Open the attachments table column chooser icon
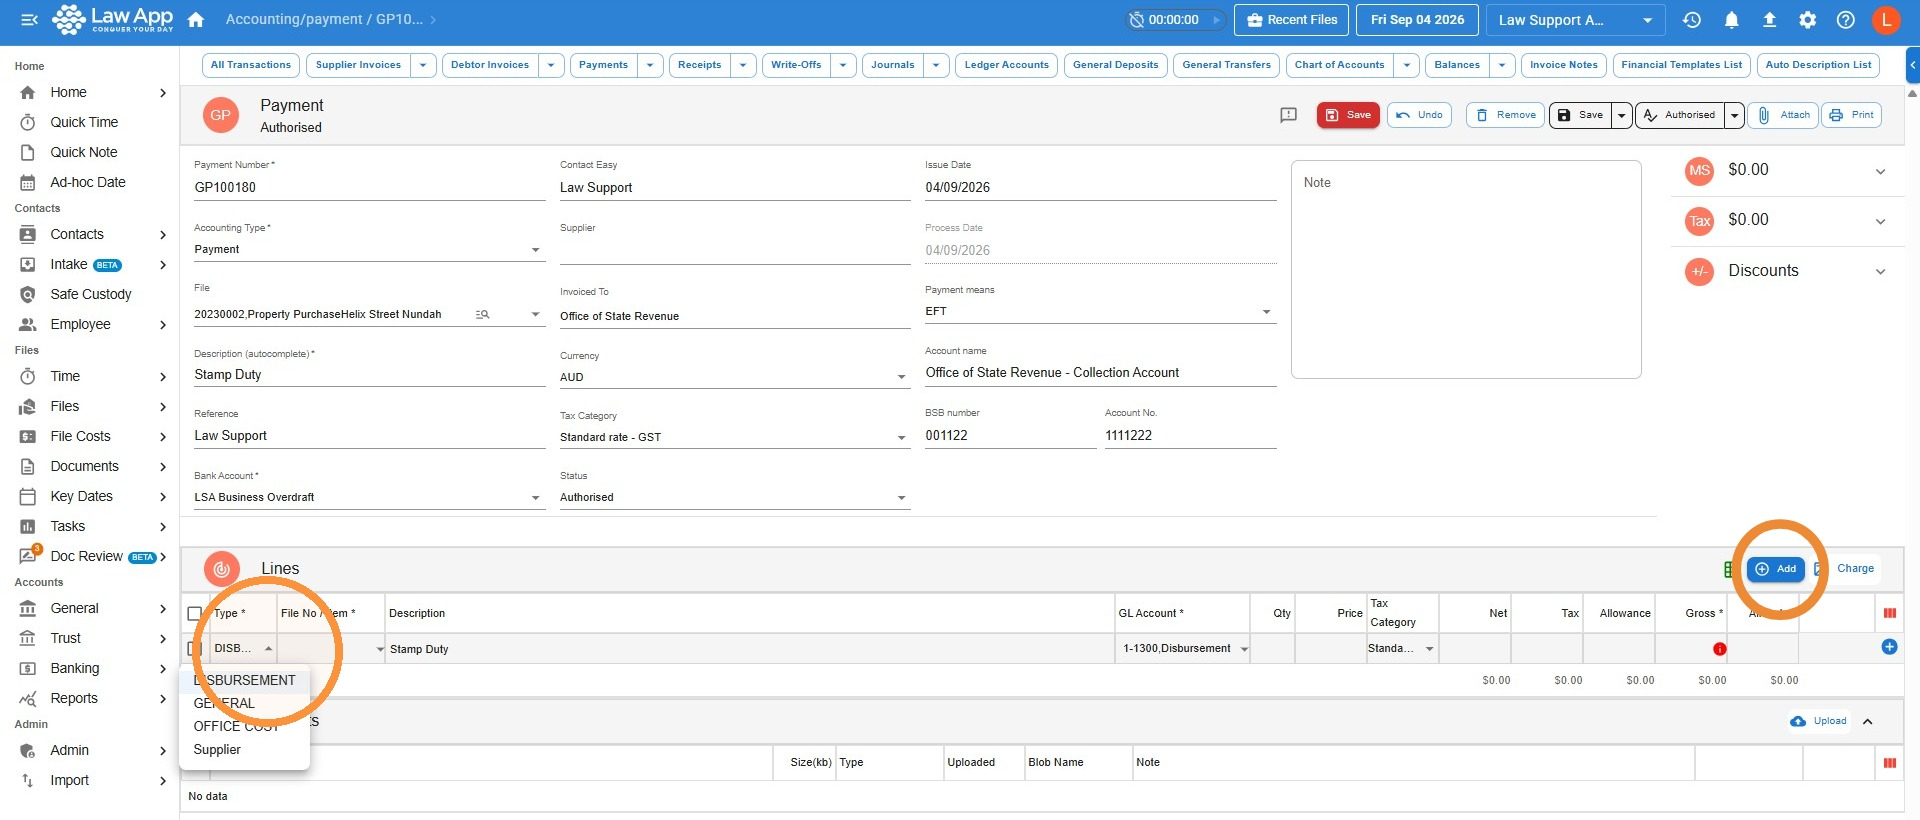Viewport: 1920px width, 820px height. click(x=1890, y=763)
